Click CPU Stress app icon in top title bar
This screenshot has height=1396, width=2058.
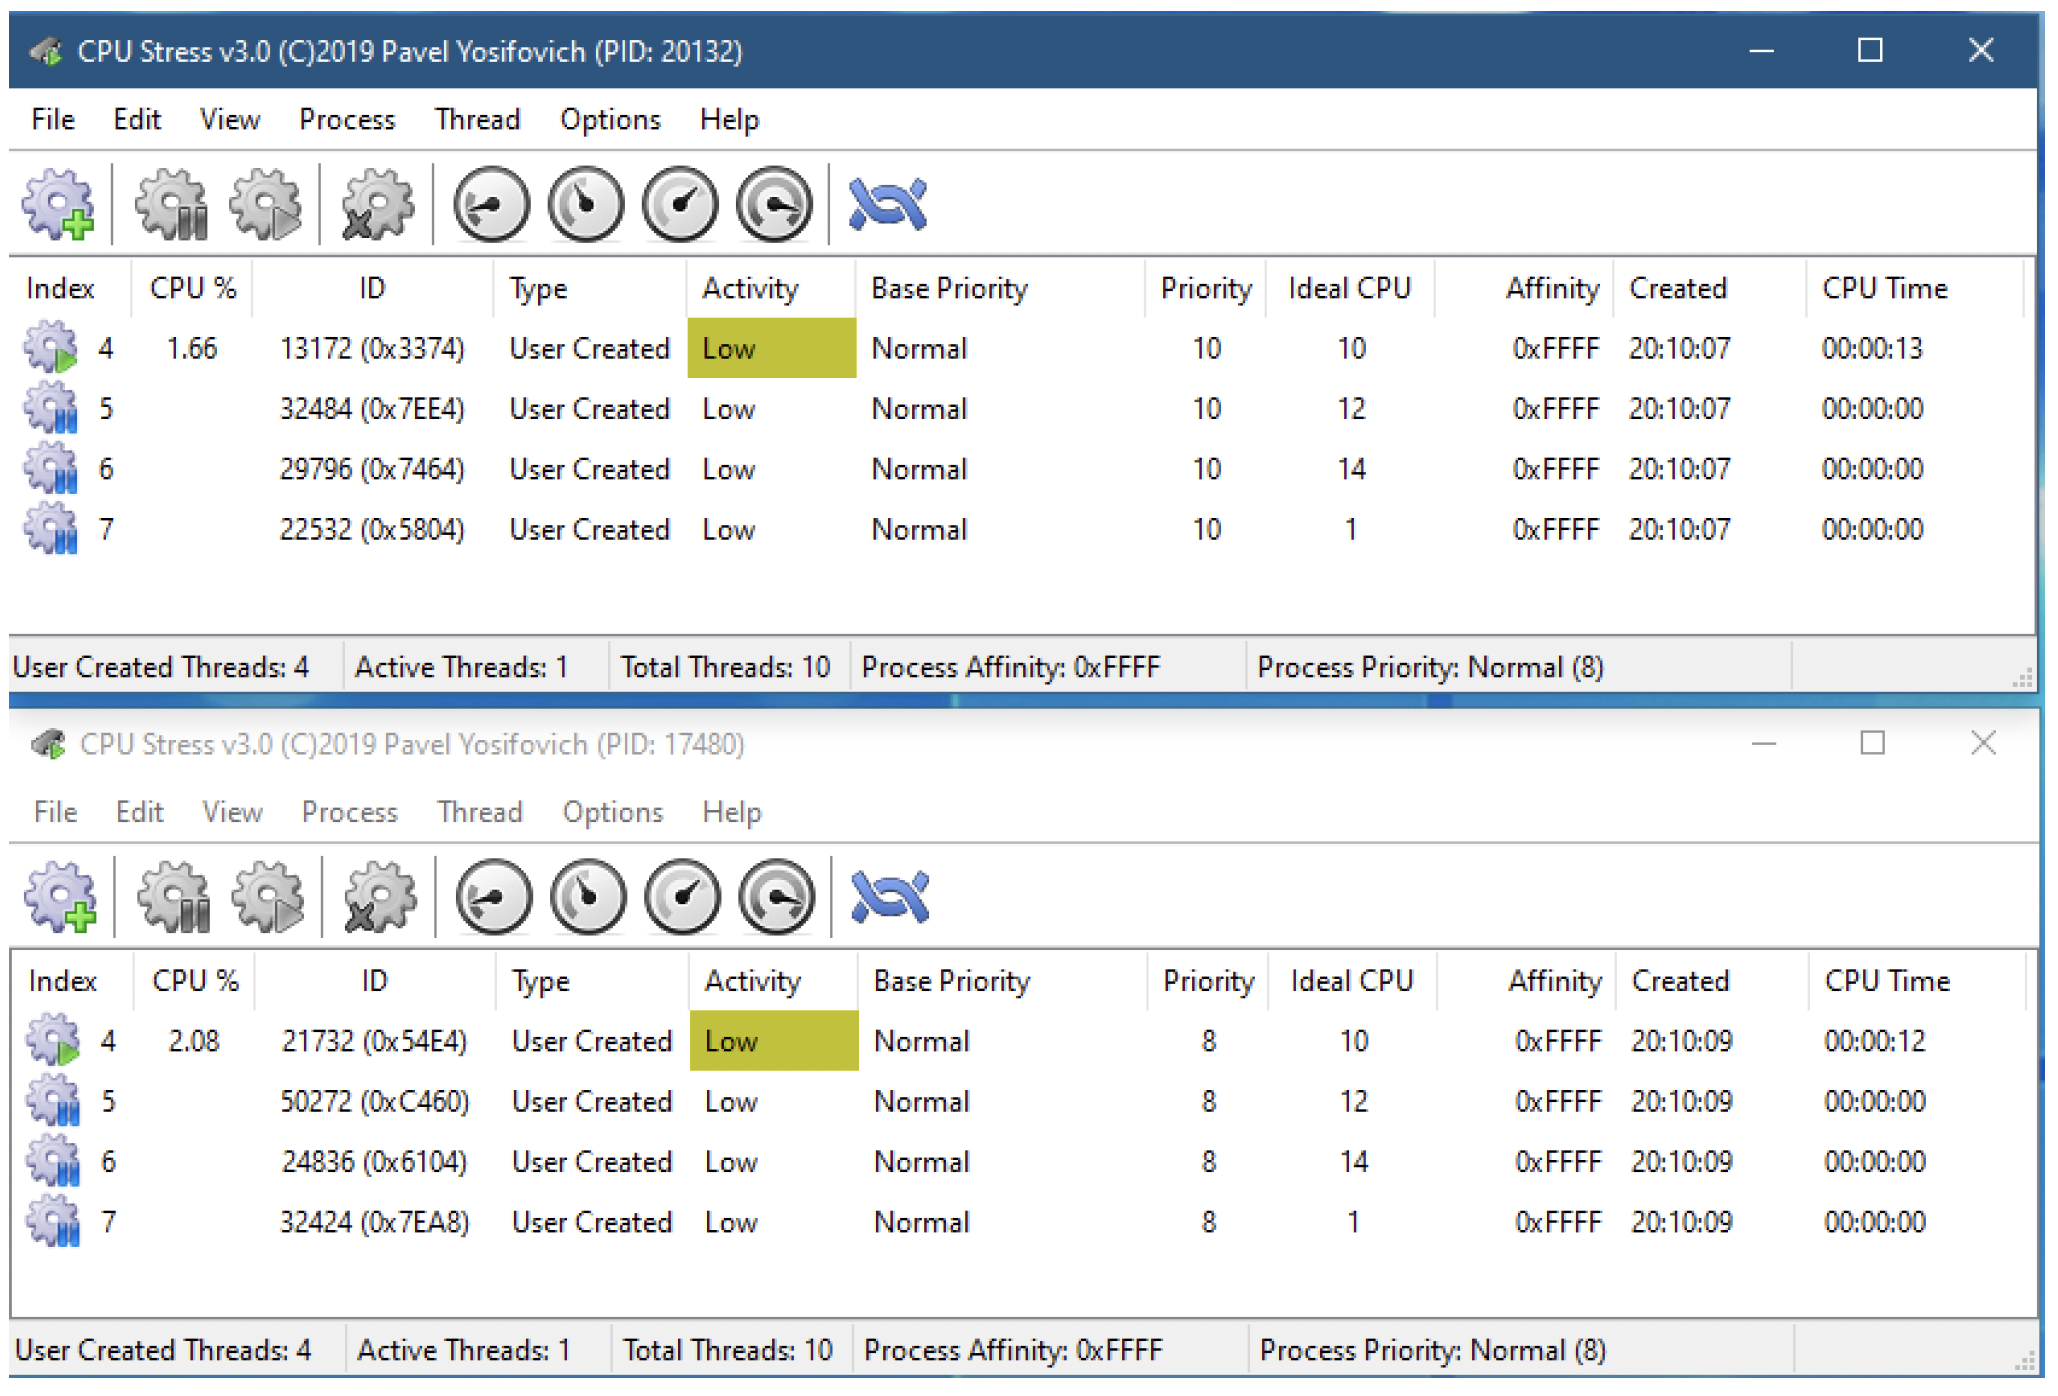tap(47, 50)
